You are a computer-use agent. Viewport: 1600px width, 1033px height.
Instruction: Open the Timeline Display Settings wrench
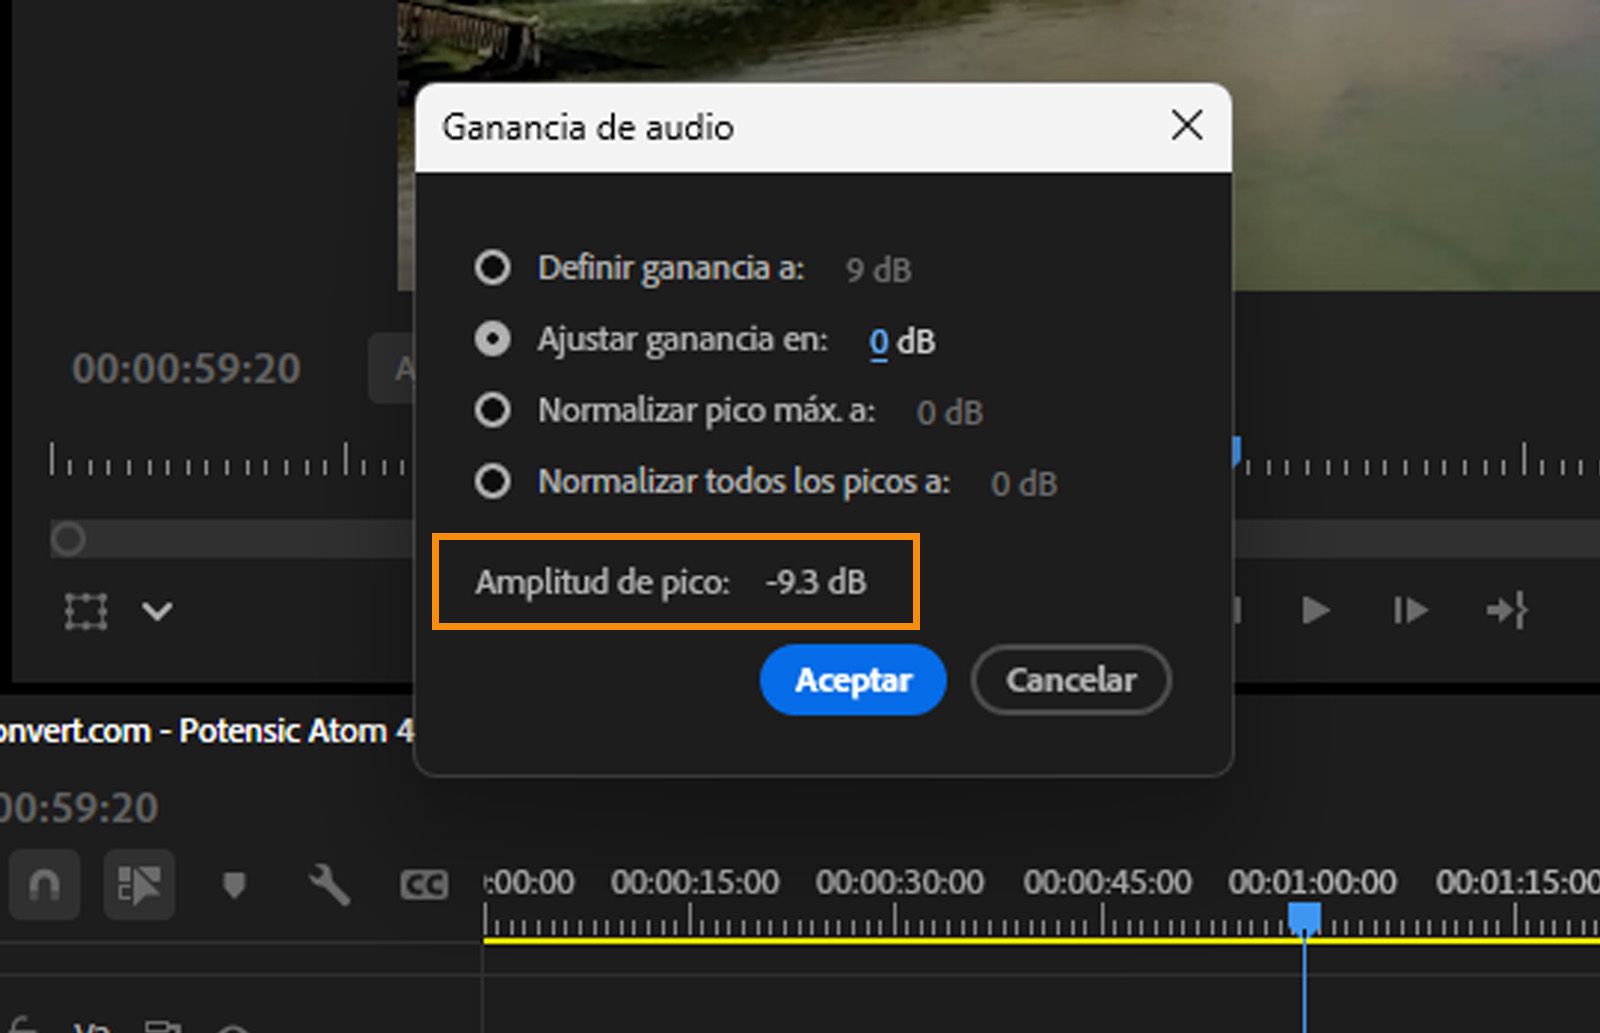(x=327, y=884)
